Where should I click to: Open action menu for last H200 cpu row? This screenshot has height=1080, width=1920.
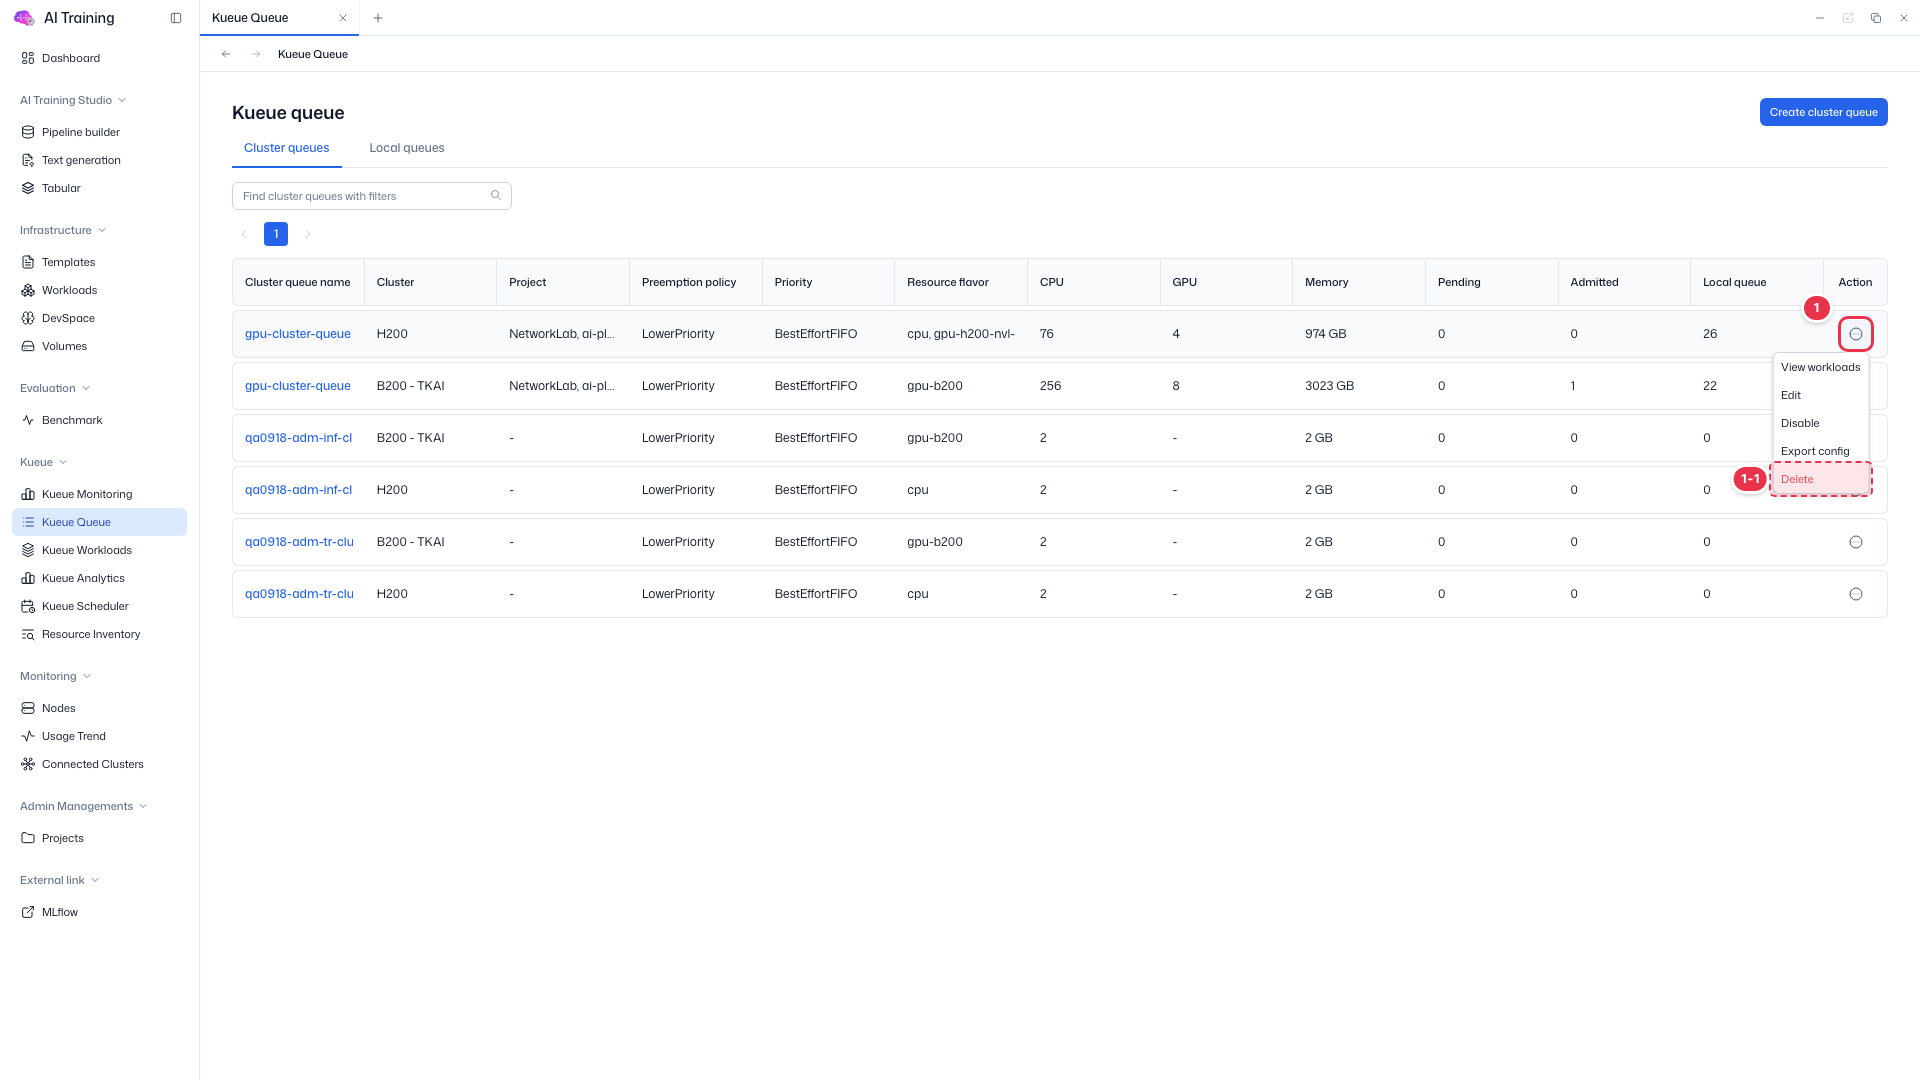[1856, 594]
